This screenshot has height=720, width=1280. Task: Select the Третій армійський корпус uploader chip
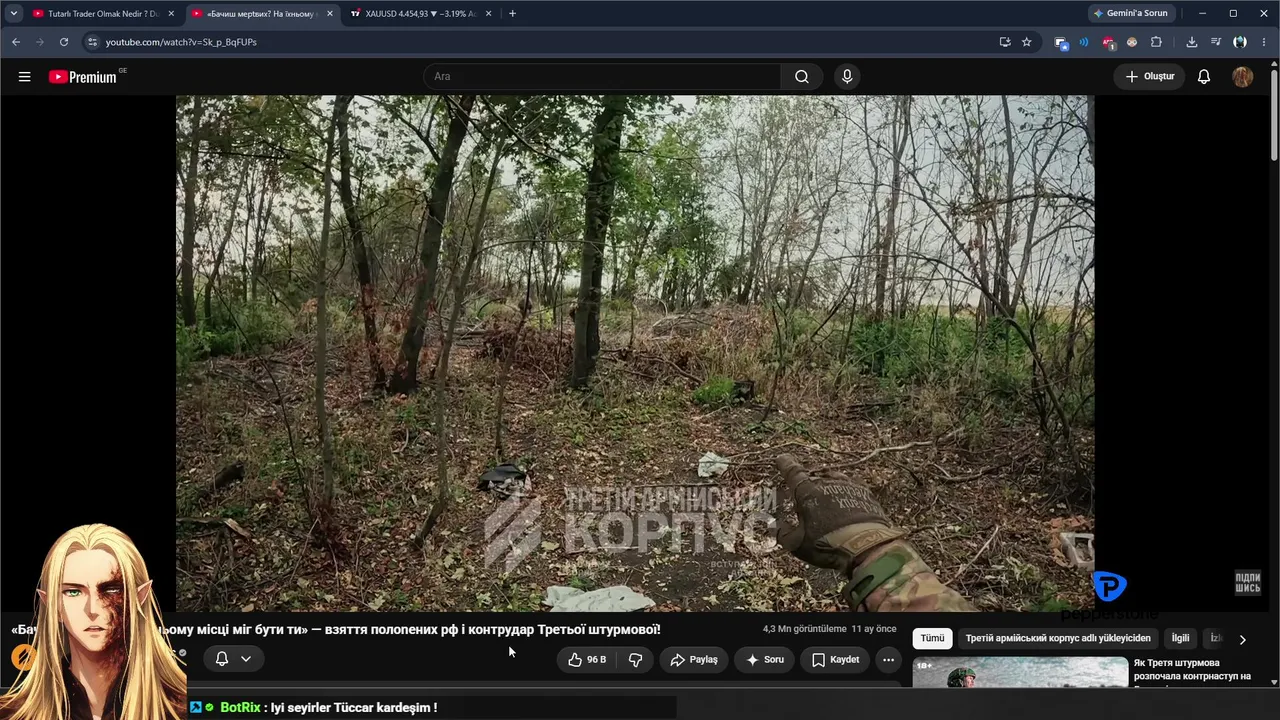click(1058, 638)
